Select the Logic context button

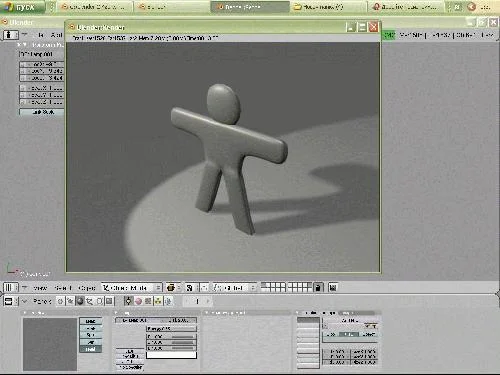[x=60, y=301]
